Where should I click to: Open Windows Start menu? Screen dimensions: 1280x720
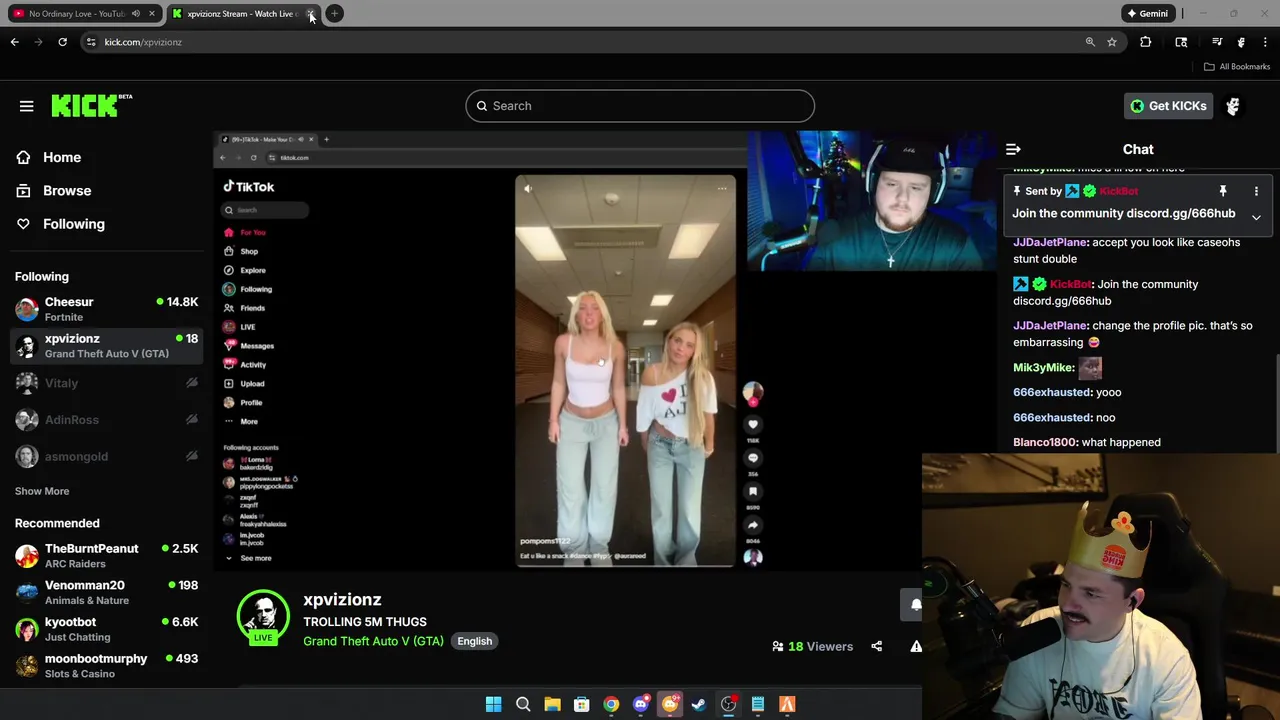[493, 705]
